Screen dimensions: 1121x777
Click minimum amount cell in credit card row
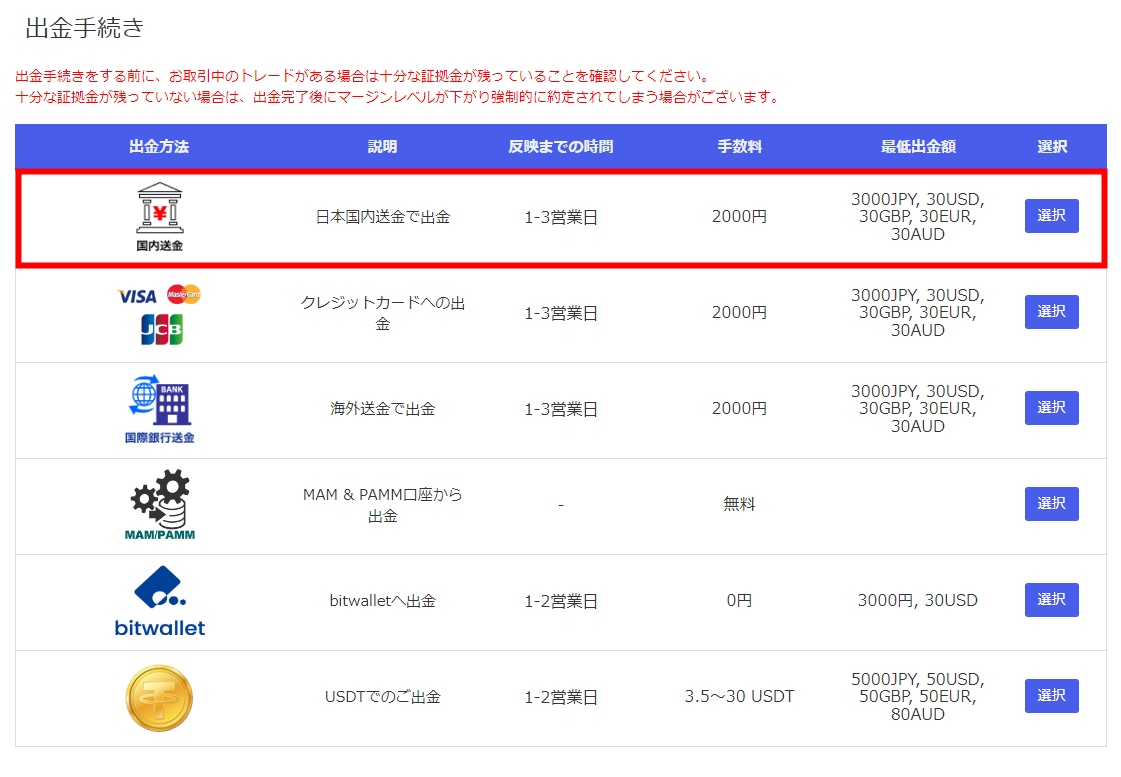918,312
